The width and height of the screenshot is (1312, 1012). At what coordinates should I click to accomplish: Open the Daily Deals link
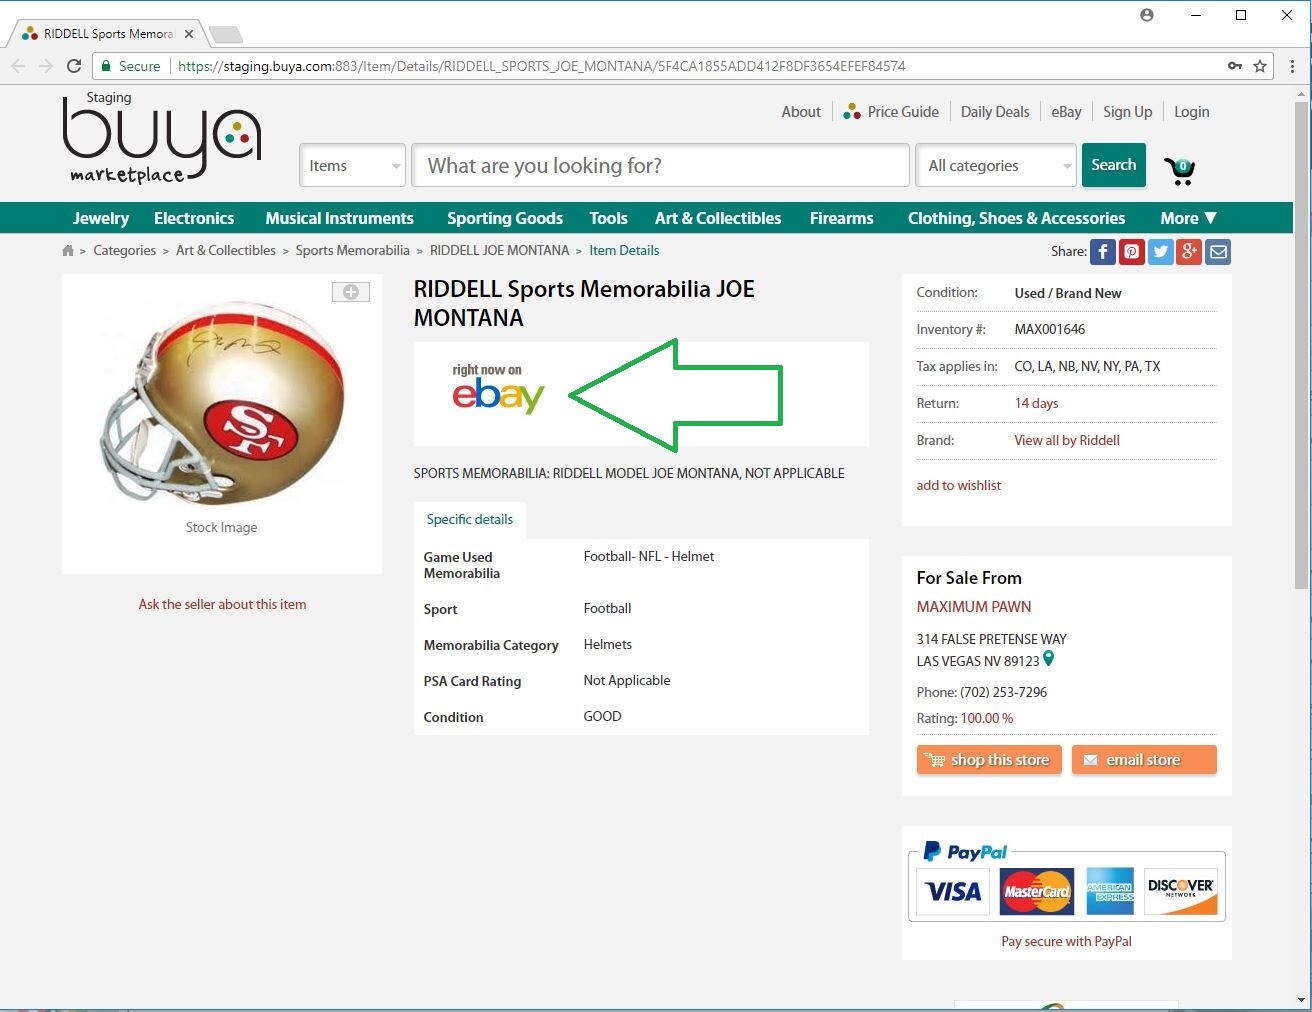click(995, 112)
